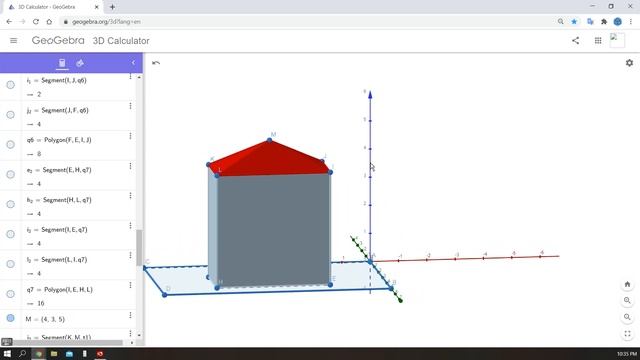Click the GeoGebra logo link
640x360 pixels.
58,40
